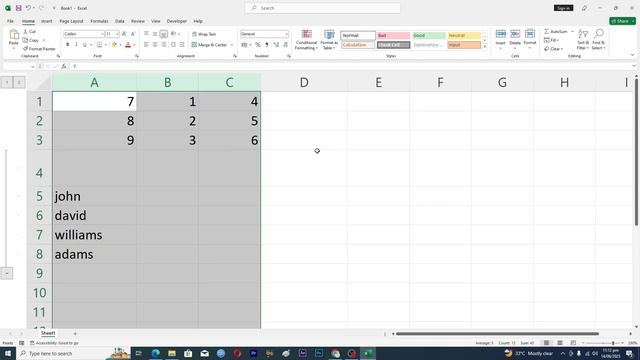Open Sort & Filter options
This screenshot has width=640, height=360.
pyautogui.click(x=583, y=40)
